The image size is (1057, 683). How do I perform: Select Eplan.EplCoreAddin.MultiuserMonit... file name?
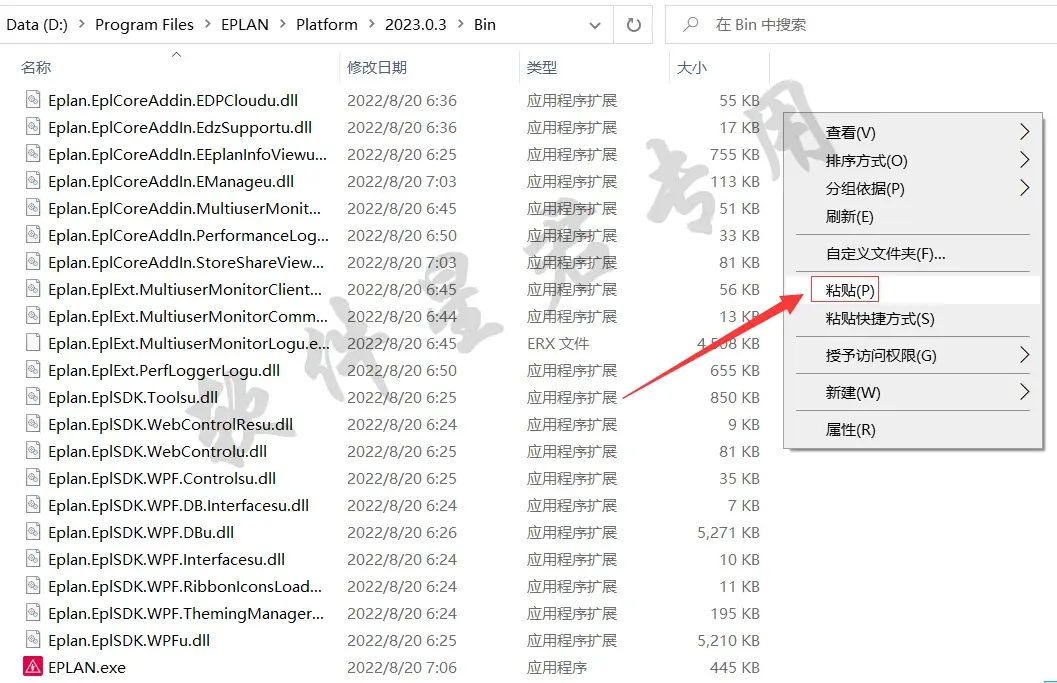pyautogui.click(x=185, y=208)
